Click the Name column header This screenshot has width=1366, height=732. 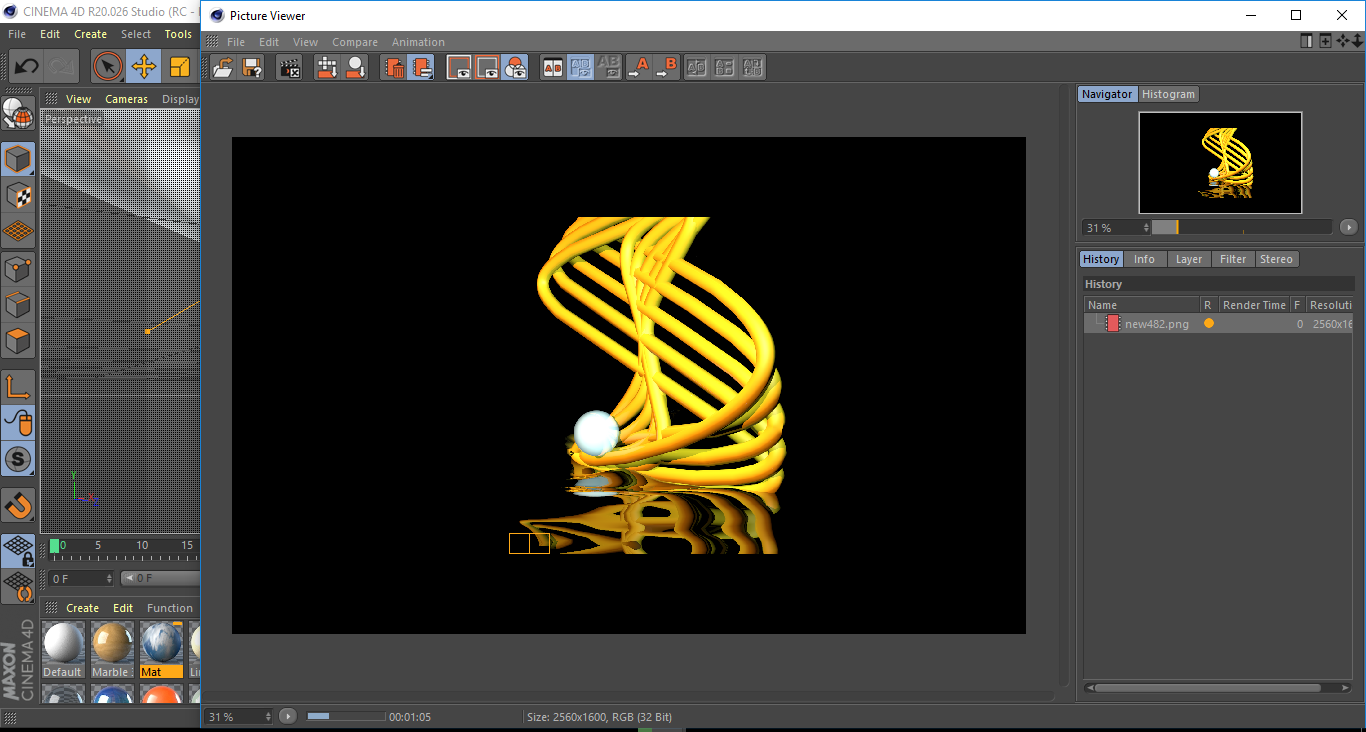point(1143,305)
